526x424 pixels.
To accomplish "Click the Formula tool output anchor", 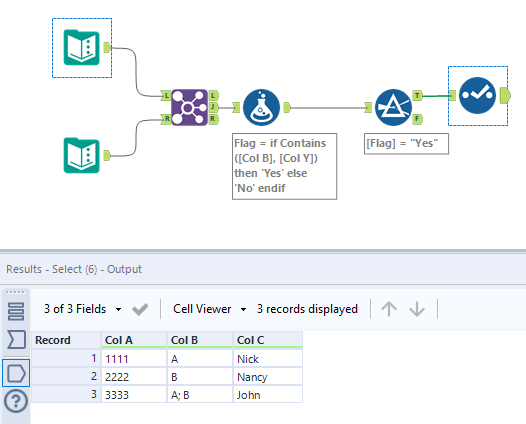I will tap(287, 107).
